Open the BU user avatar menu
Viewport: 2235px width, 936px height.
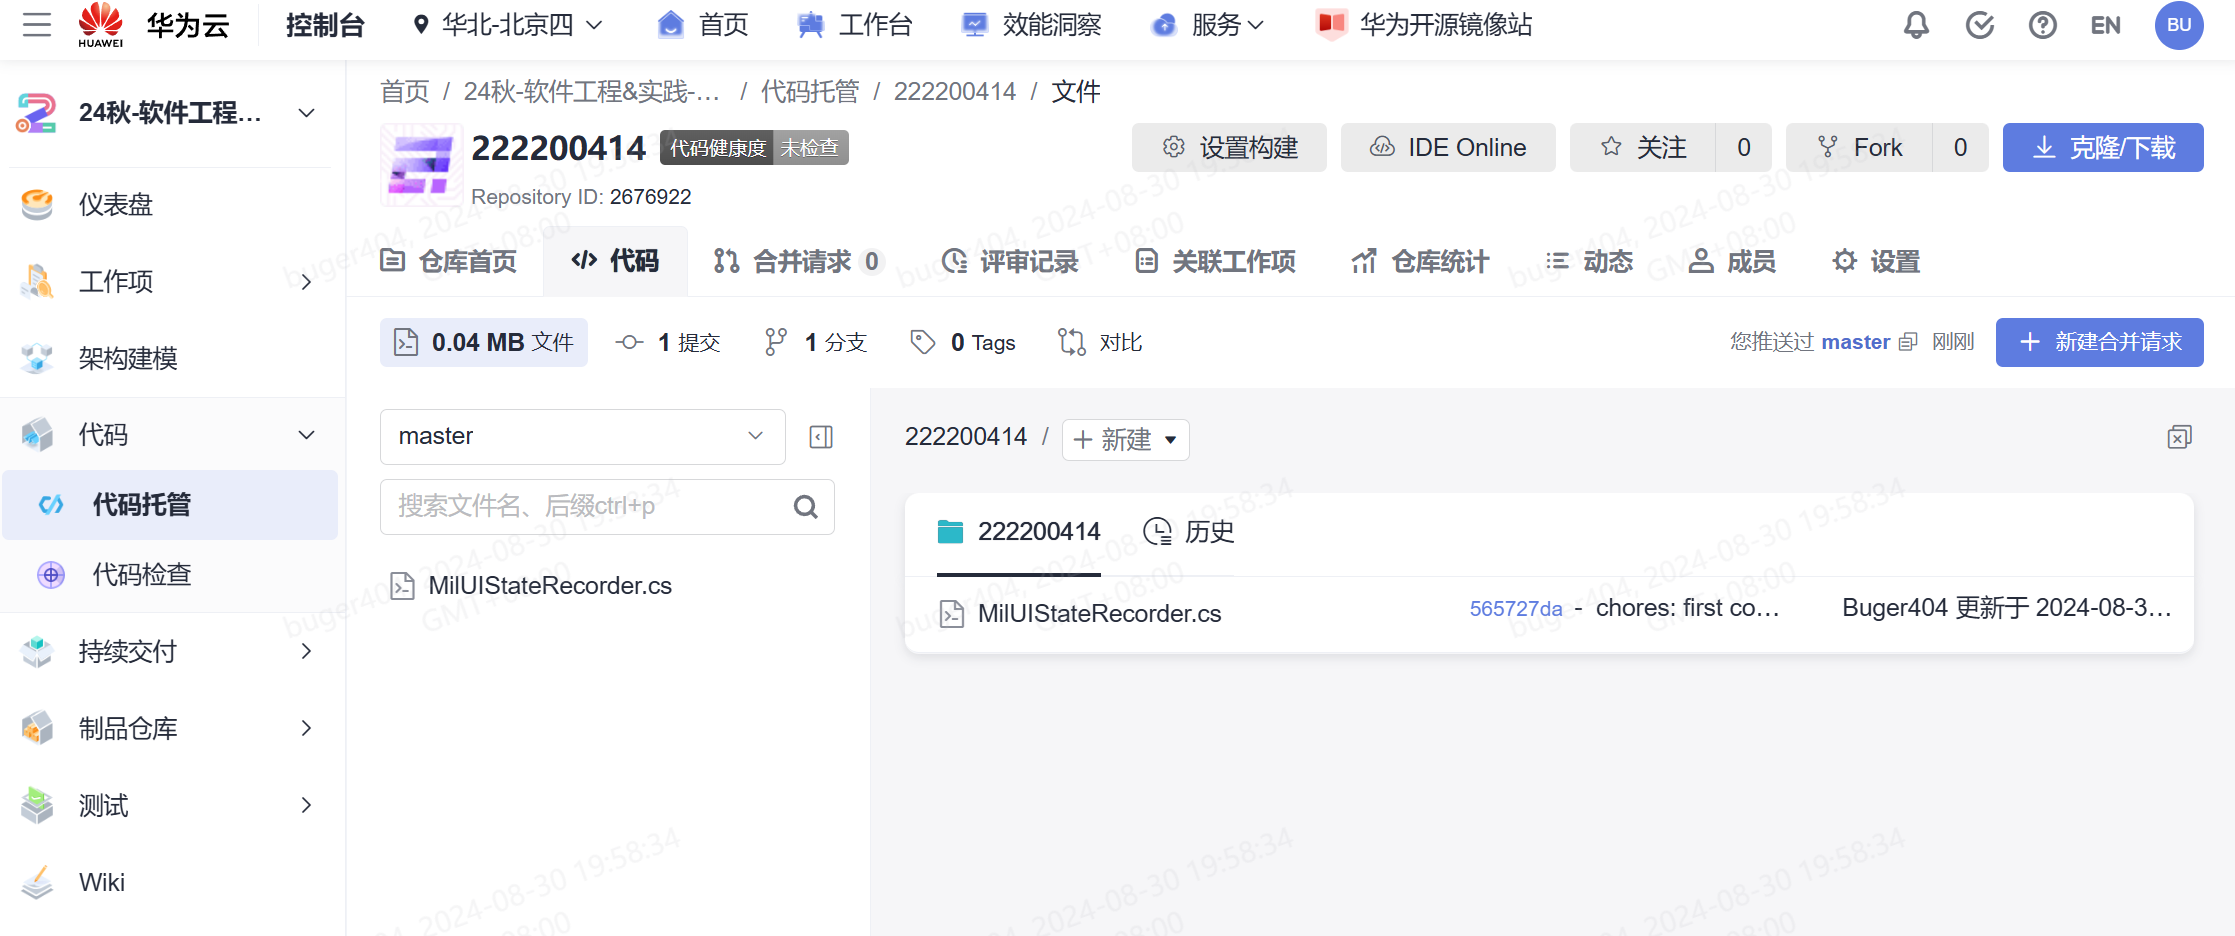(x=2180, y=25)
